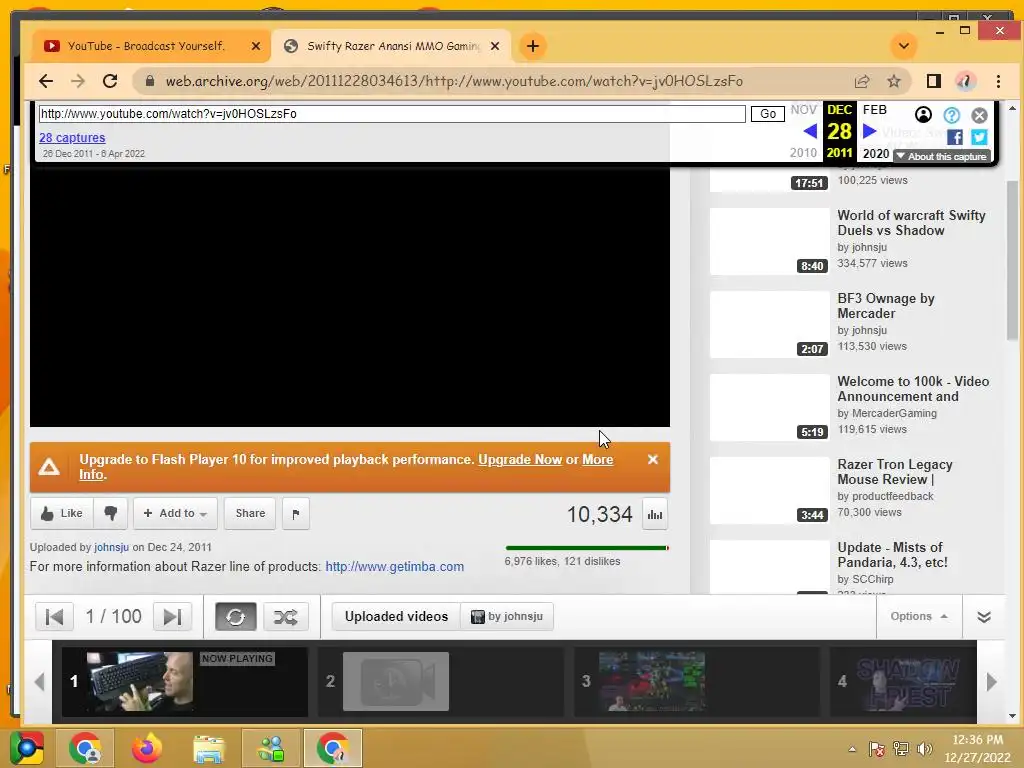1024x768 pixels.
Task: Switch to Swifty Razer Anansi tab
Action: tap(392, 46)
